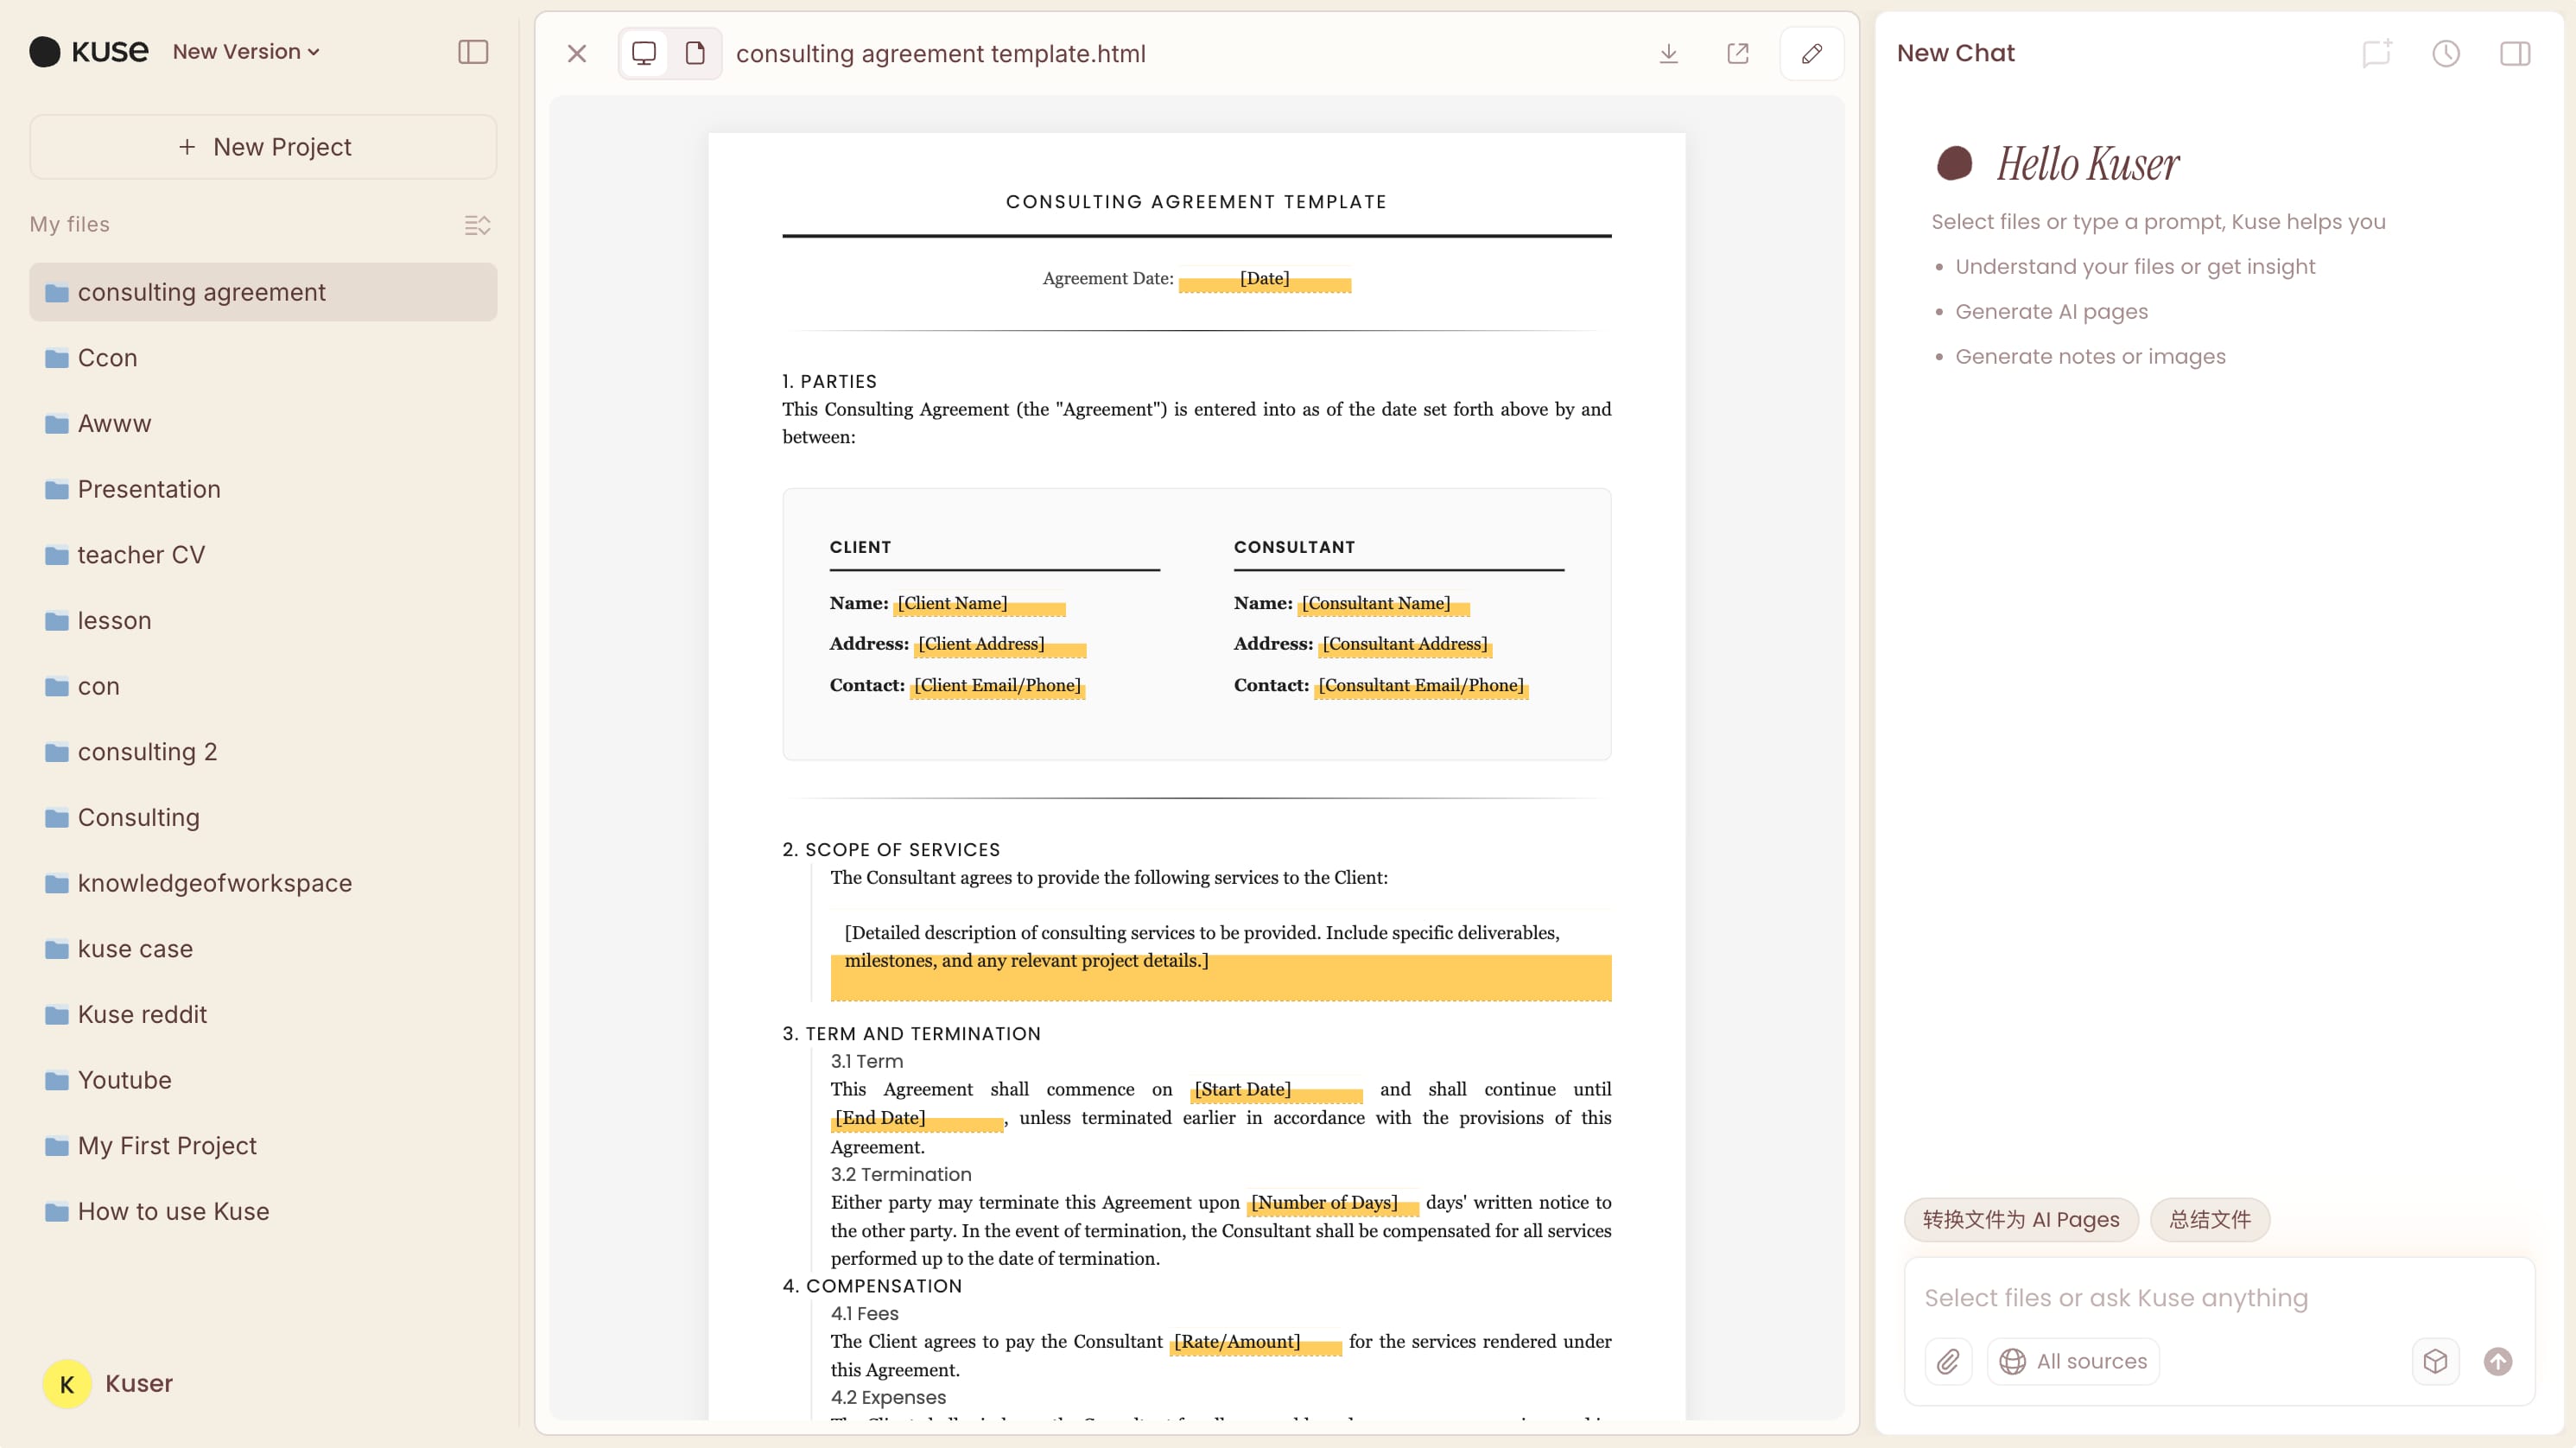Open document in a new window
This screenshot has height=1448, width=2576.
(1738, 53)
